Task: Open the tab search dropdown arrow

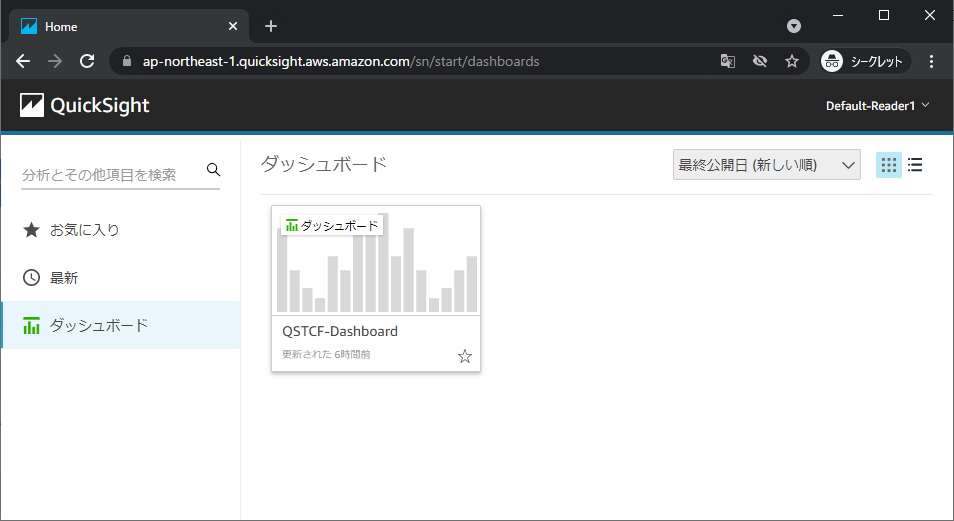Action: tap(793, 26)
